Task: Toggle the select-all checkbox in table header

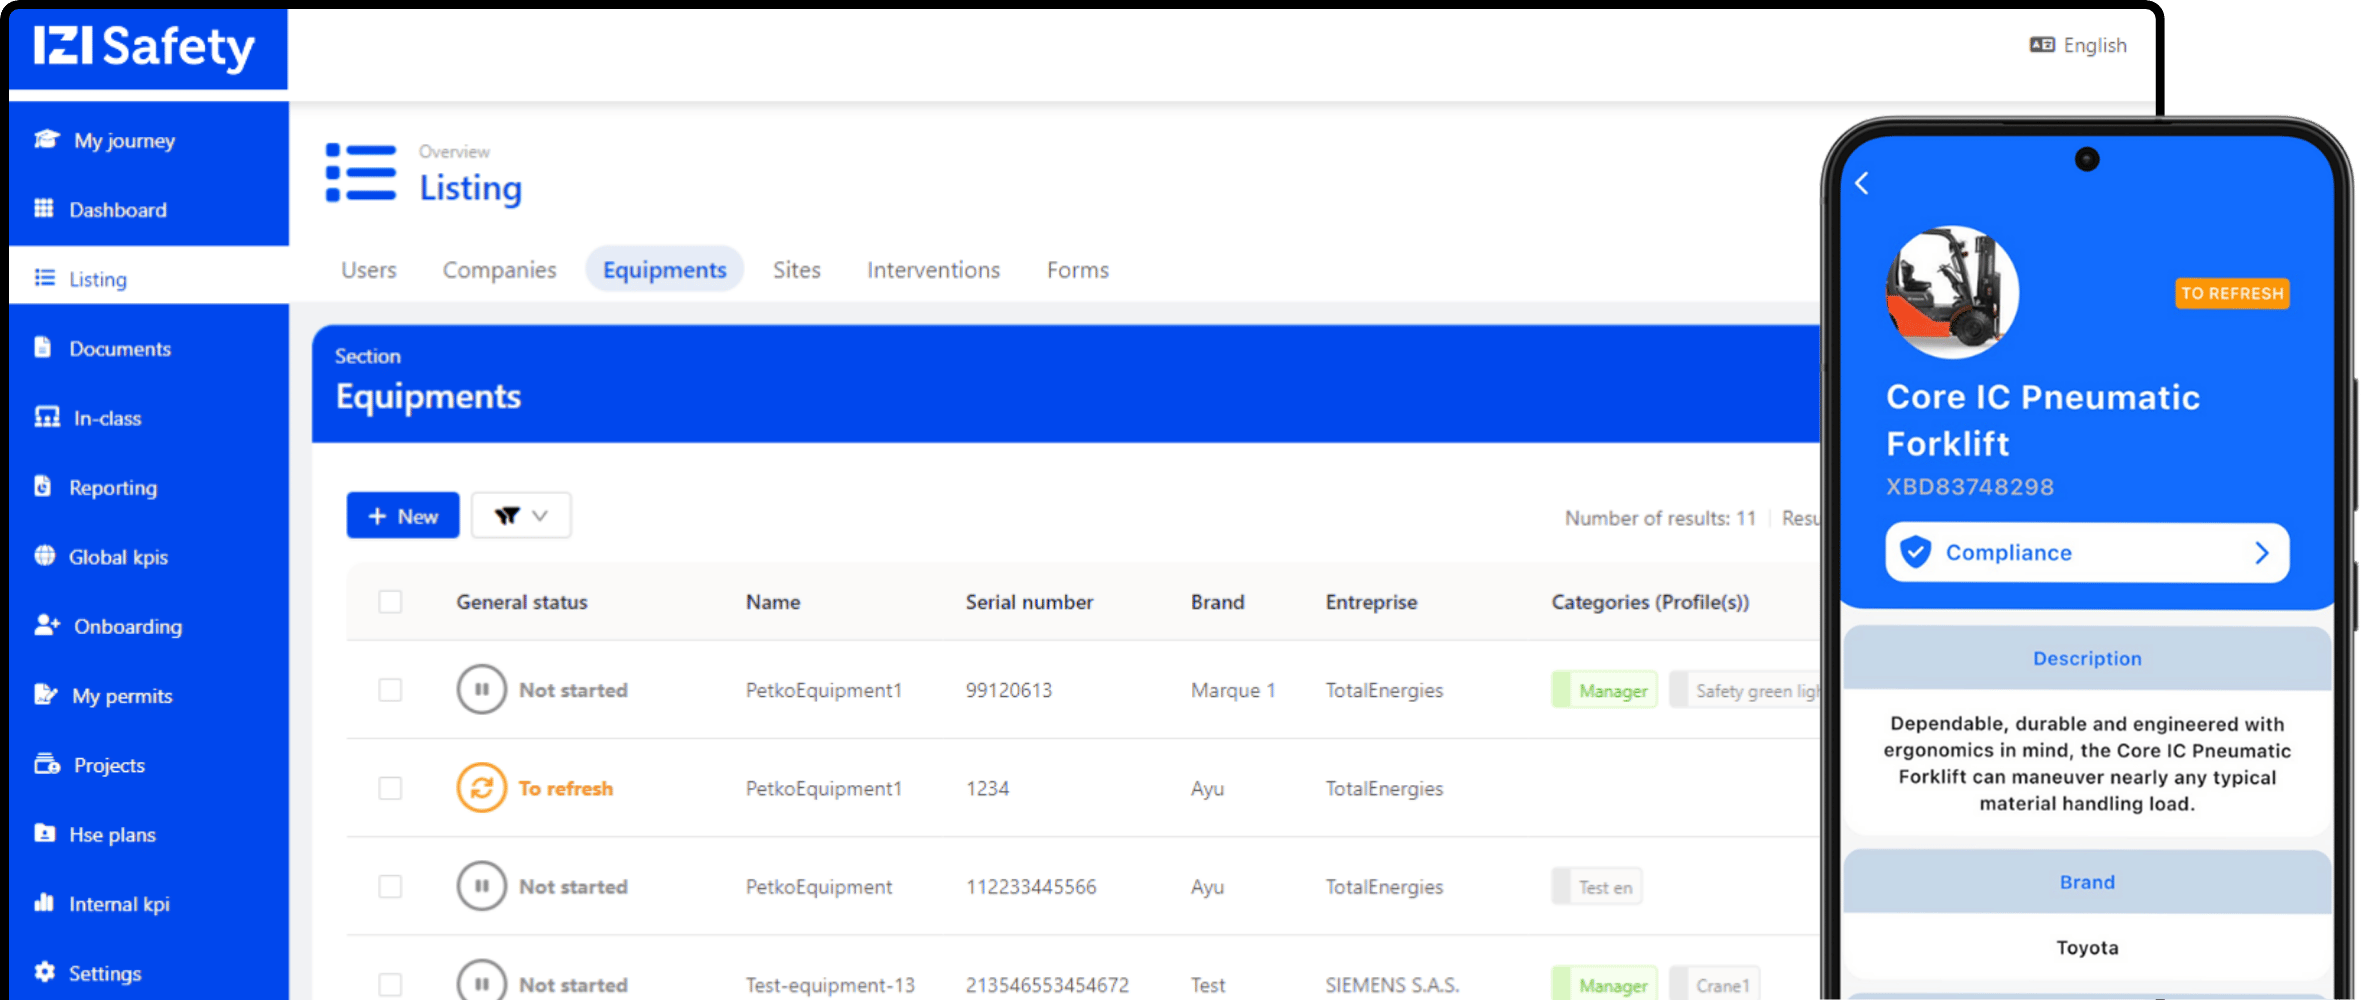Action: coord(390,602)
